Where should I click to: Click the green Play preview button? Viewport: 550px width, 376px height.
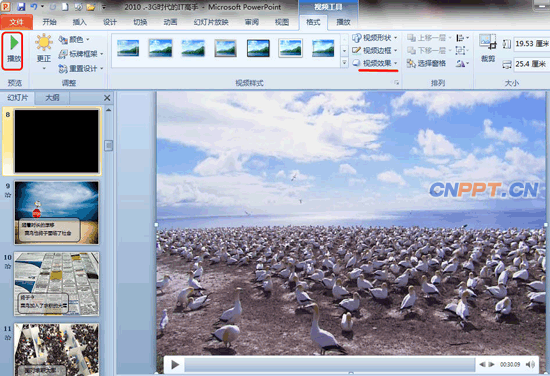point(13,51)
